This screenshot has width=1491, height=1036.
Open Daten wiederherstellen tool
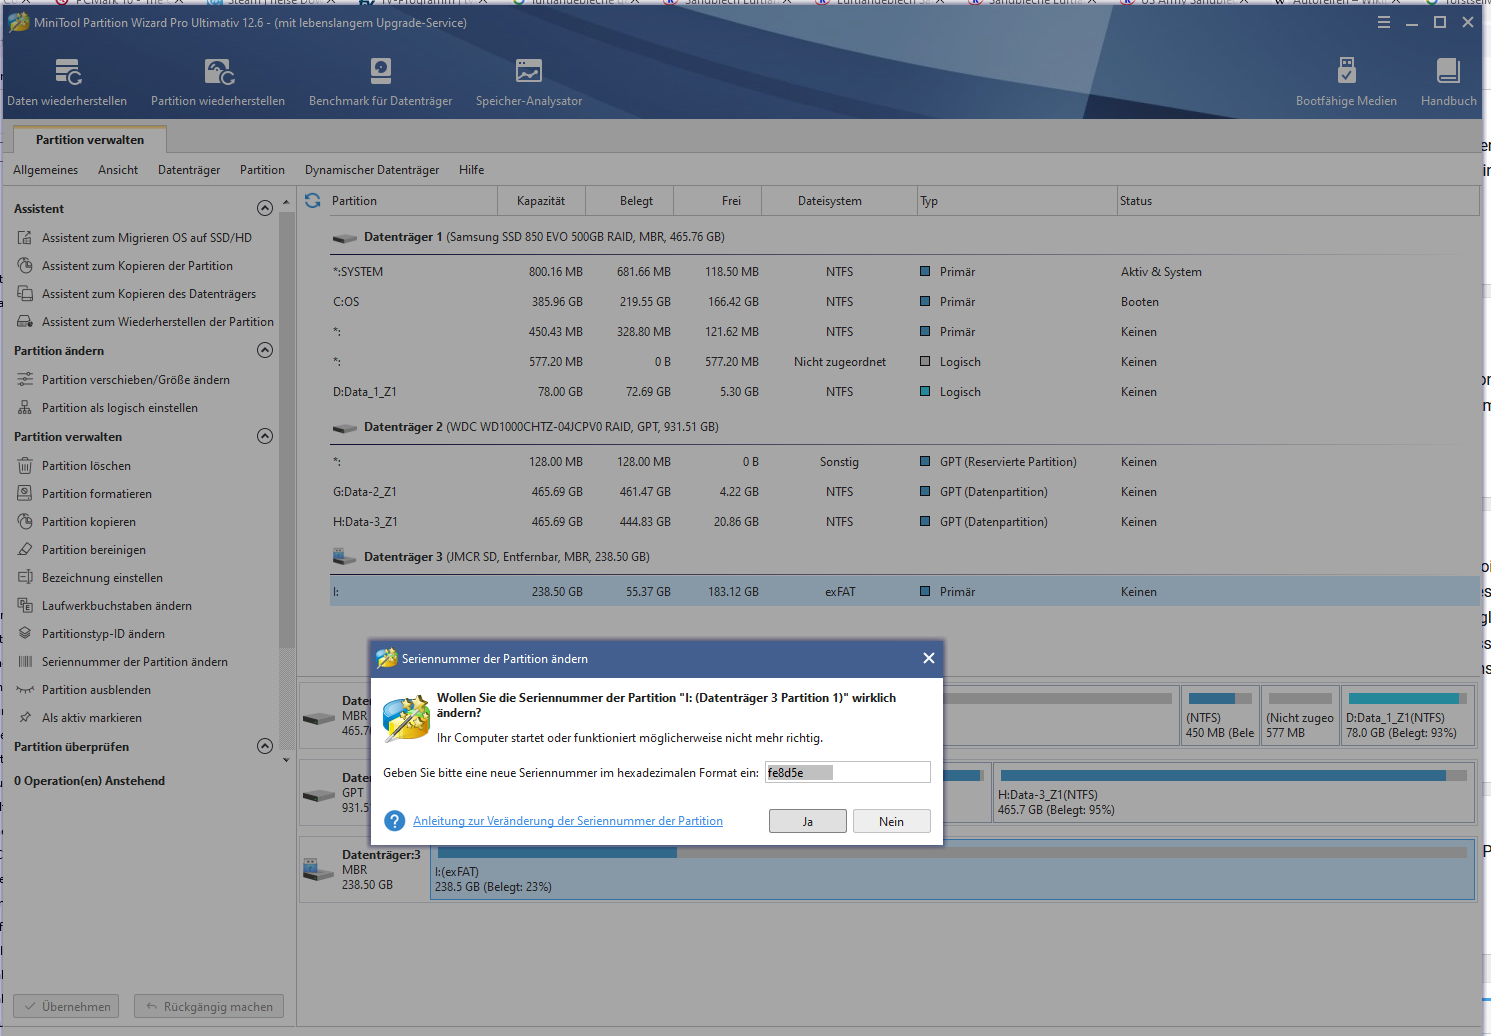point(67,82)
